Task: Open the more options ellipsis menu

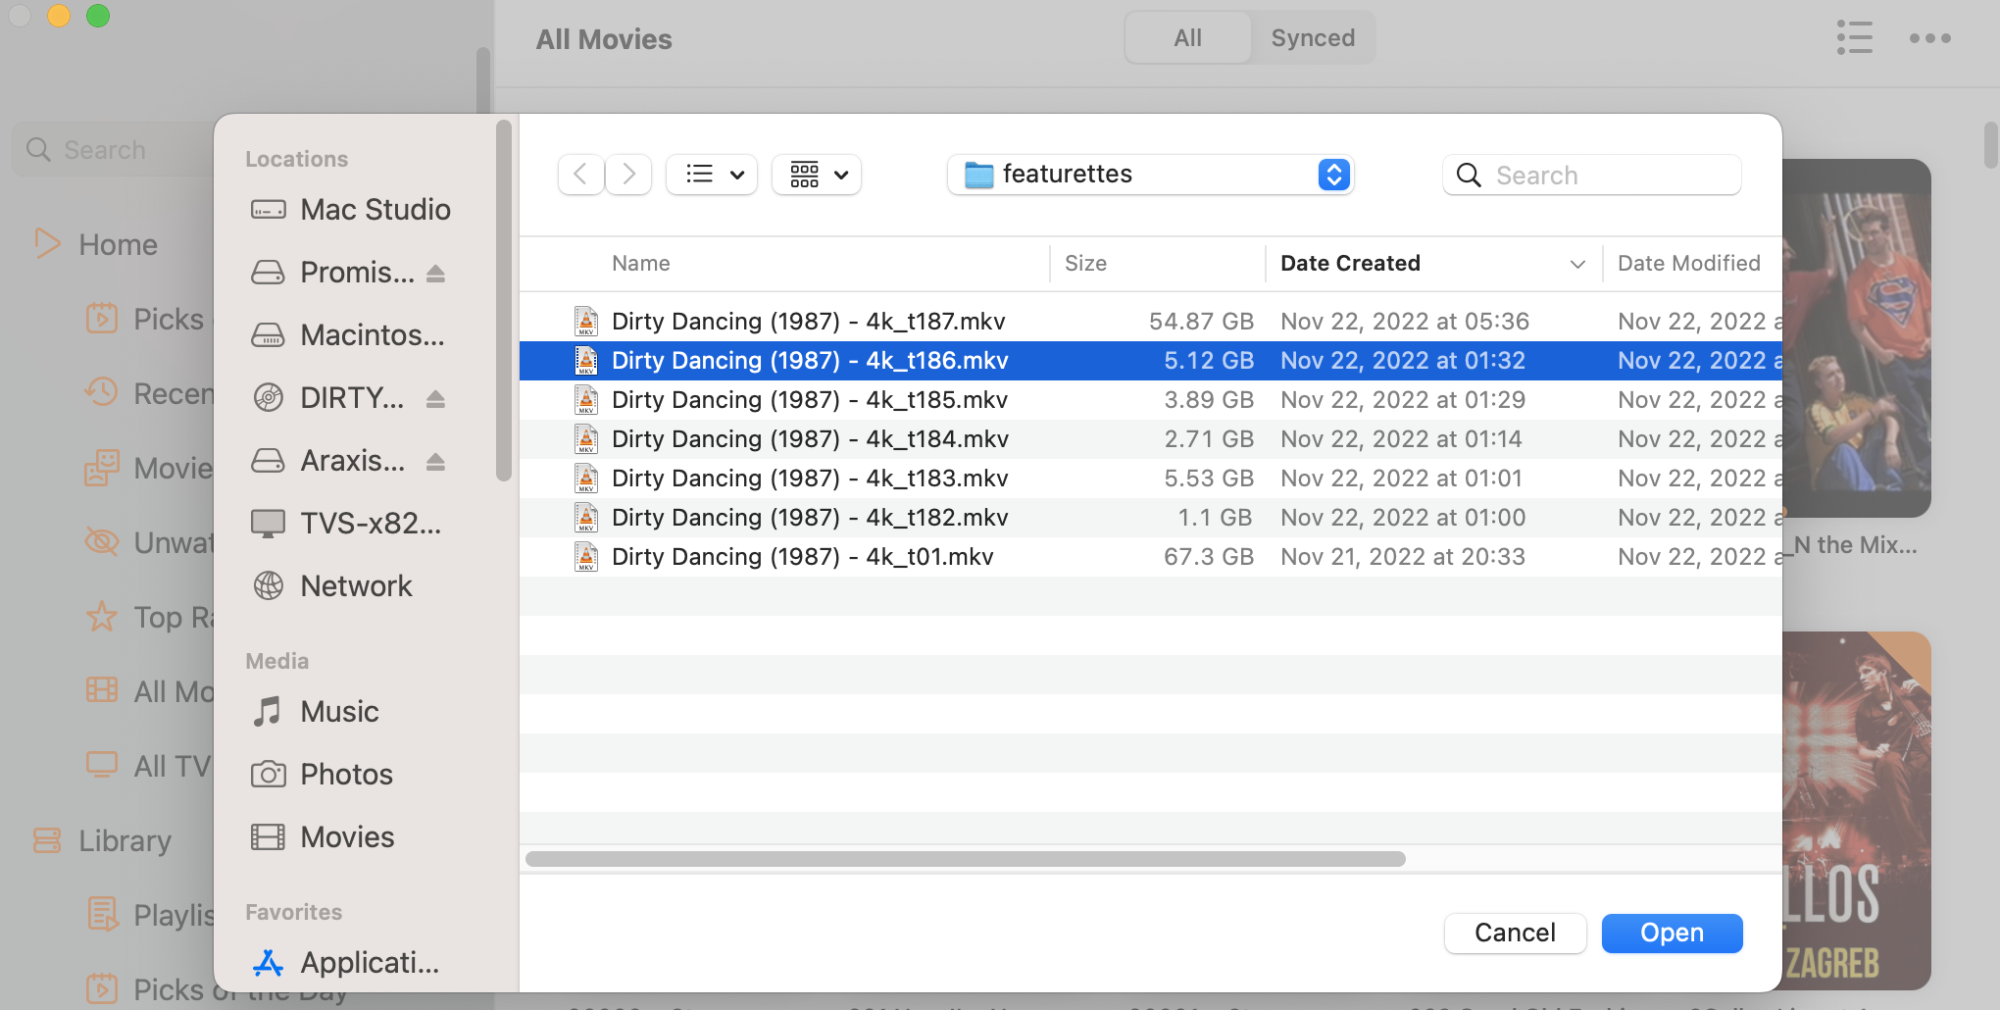Action: pyautogui.click(x=1930, y=38)
